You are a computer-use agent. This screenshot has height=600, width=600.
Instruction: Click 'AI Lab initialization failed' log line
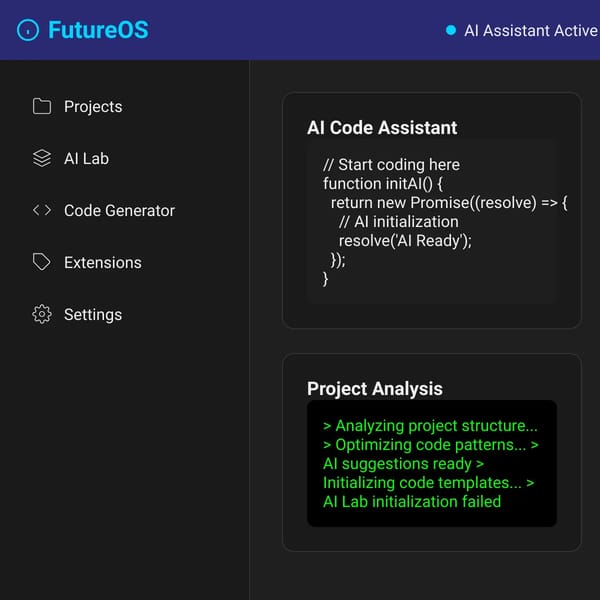coord(412,502)
